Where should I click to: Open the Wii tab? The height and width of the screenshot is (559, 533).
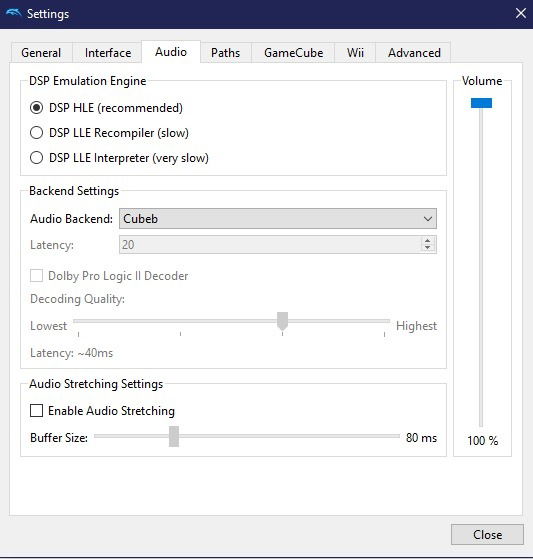pos(355,53)
